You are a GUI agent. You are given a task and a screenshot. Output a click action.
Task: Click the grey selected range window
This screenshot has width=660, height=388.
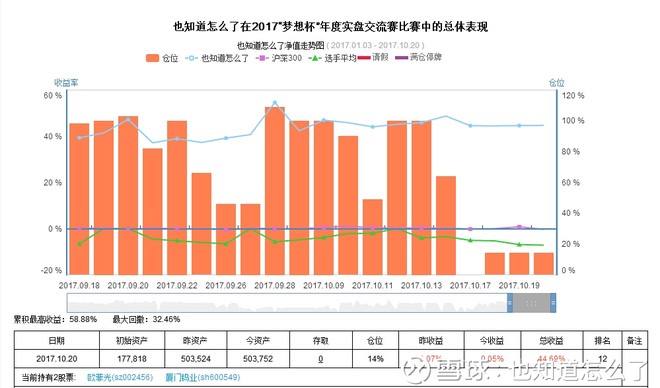click(x=531, y=303)
